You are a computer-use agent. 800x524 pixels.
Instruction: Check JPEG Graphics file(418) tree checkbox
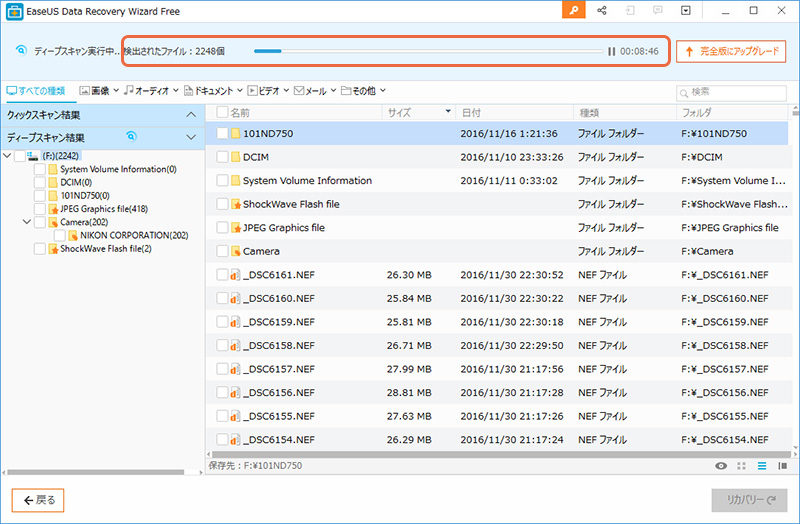coord(40,209)
